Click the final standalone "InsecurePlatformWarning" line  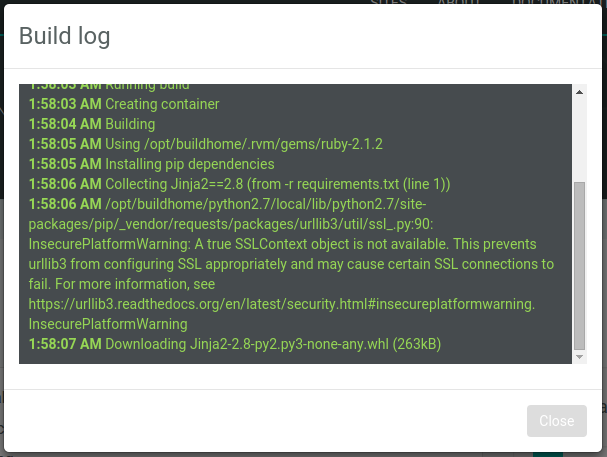pos(108,324)
